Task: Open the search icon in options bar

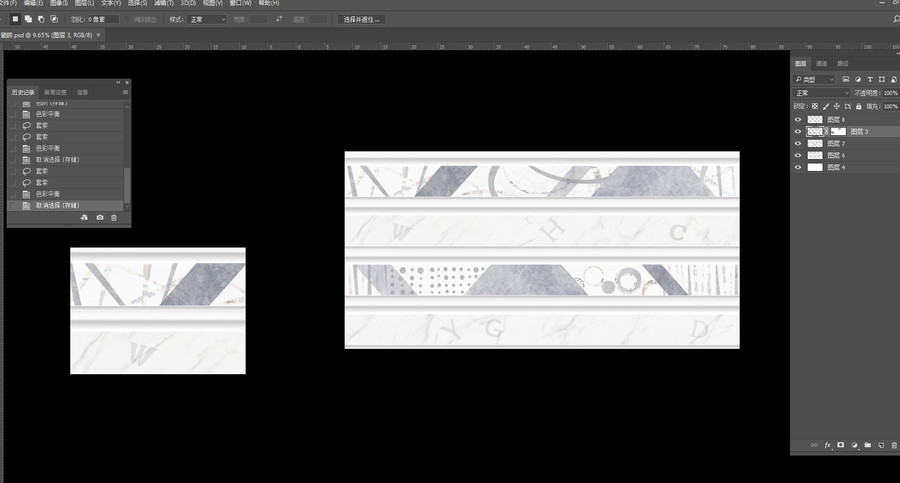Action: (896, 19)
